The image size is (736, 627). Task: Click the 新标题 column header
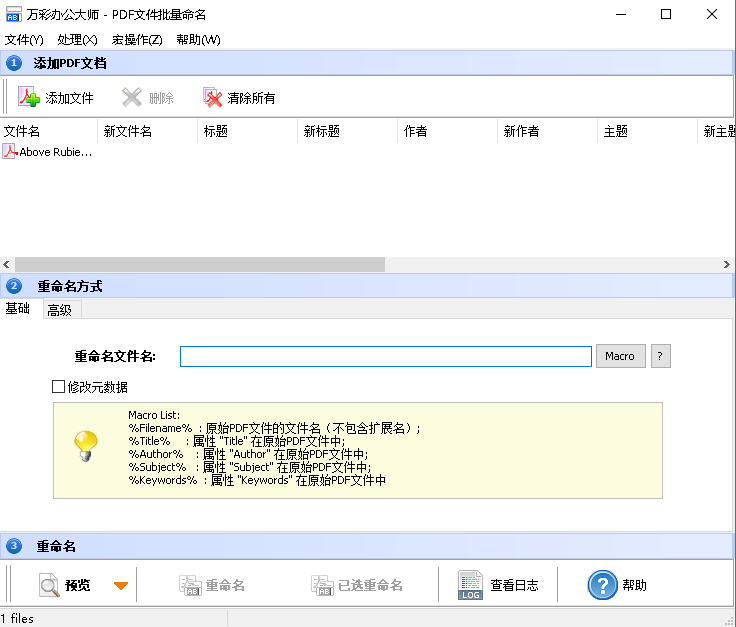[x=347, y=131]
